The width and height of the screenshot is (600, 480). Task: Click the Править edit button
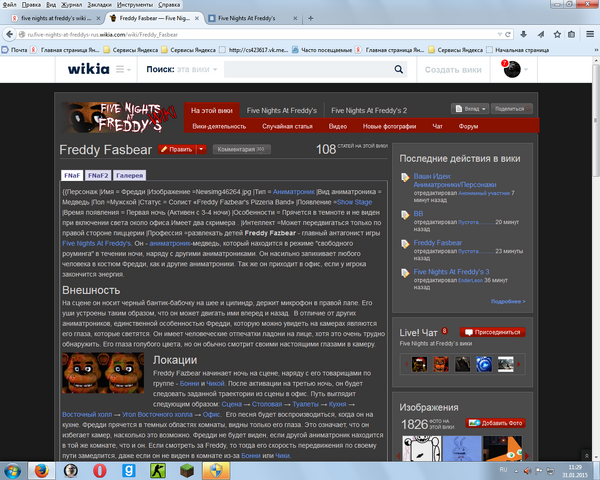click(x=177, y=149)
